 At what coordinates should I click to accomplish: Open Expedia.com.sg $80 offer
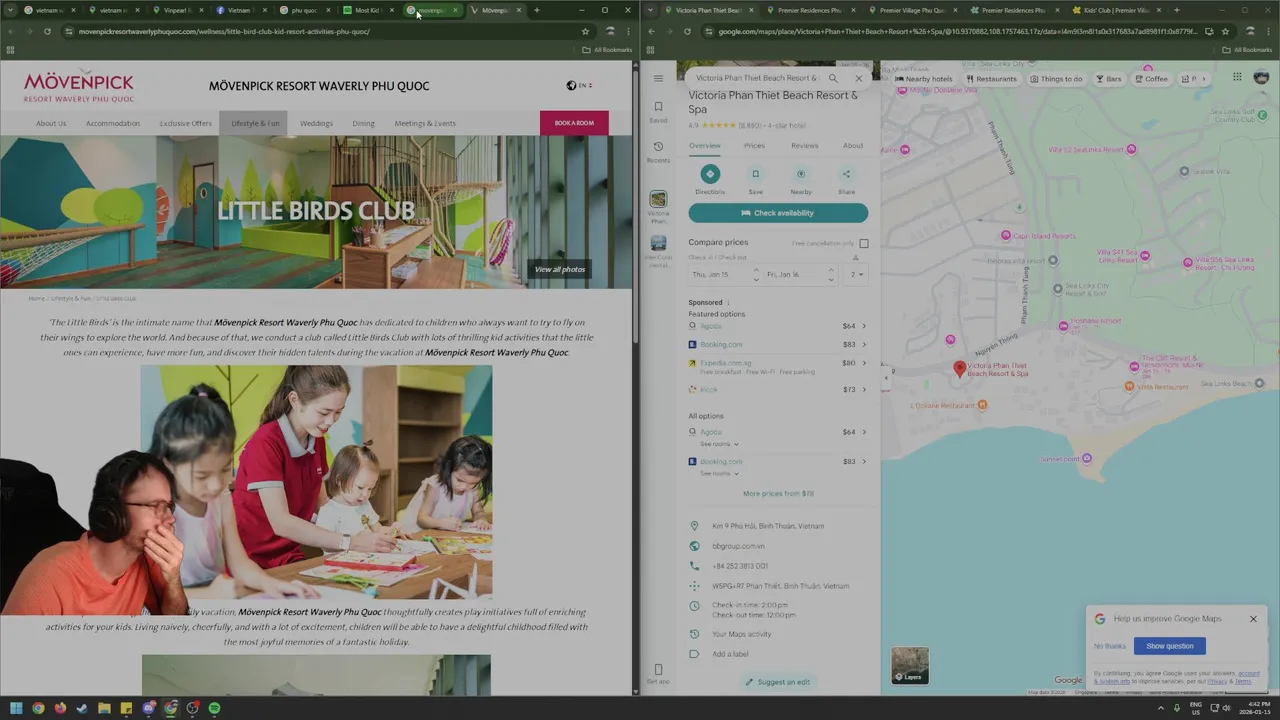pyautogui.click(x=778, y=367)
